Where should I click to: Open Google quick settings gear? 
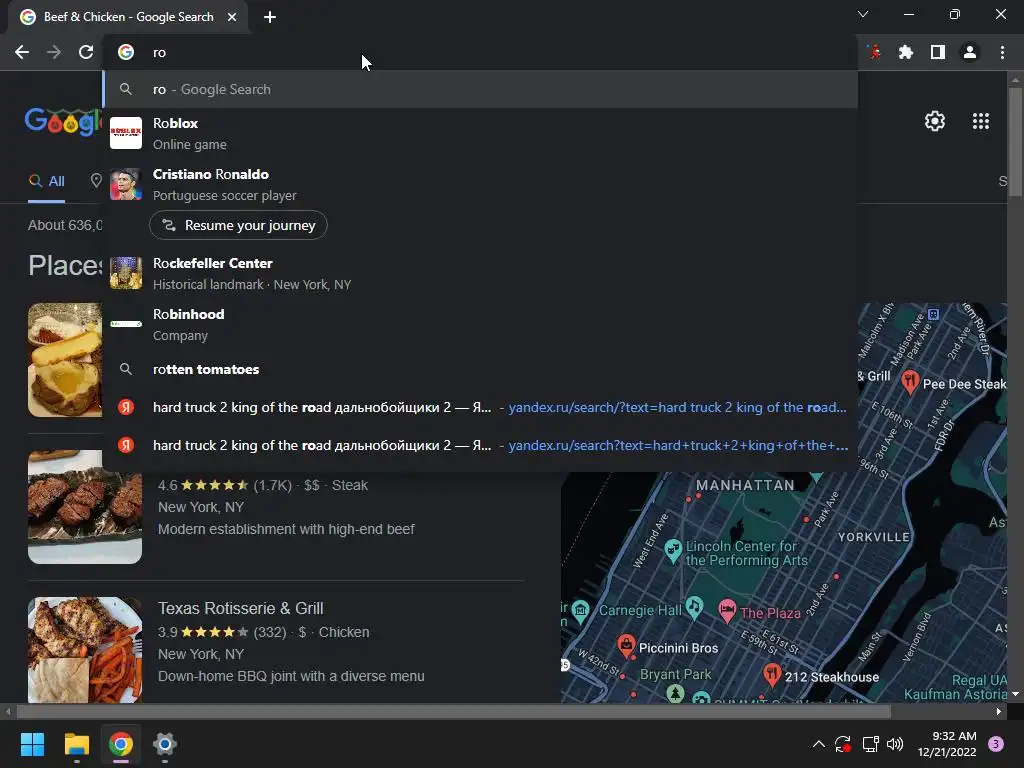[935, 121]
